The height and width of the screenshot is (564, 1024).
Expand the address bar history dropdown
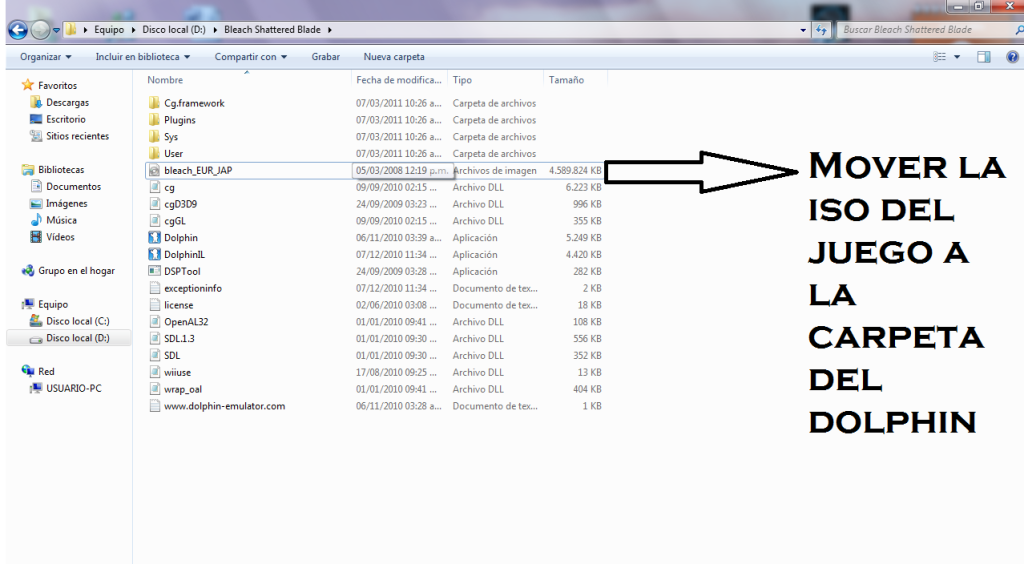(x=803, y=30)
